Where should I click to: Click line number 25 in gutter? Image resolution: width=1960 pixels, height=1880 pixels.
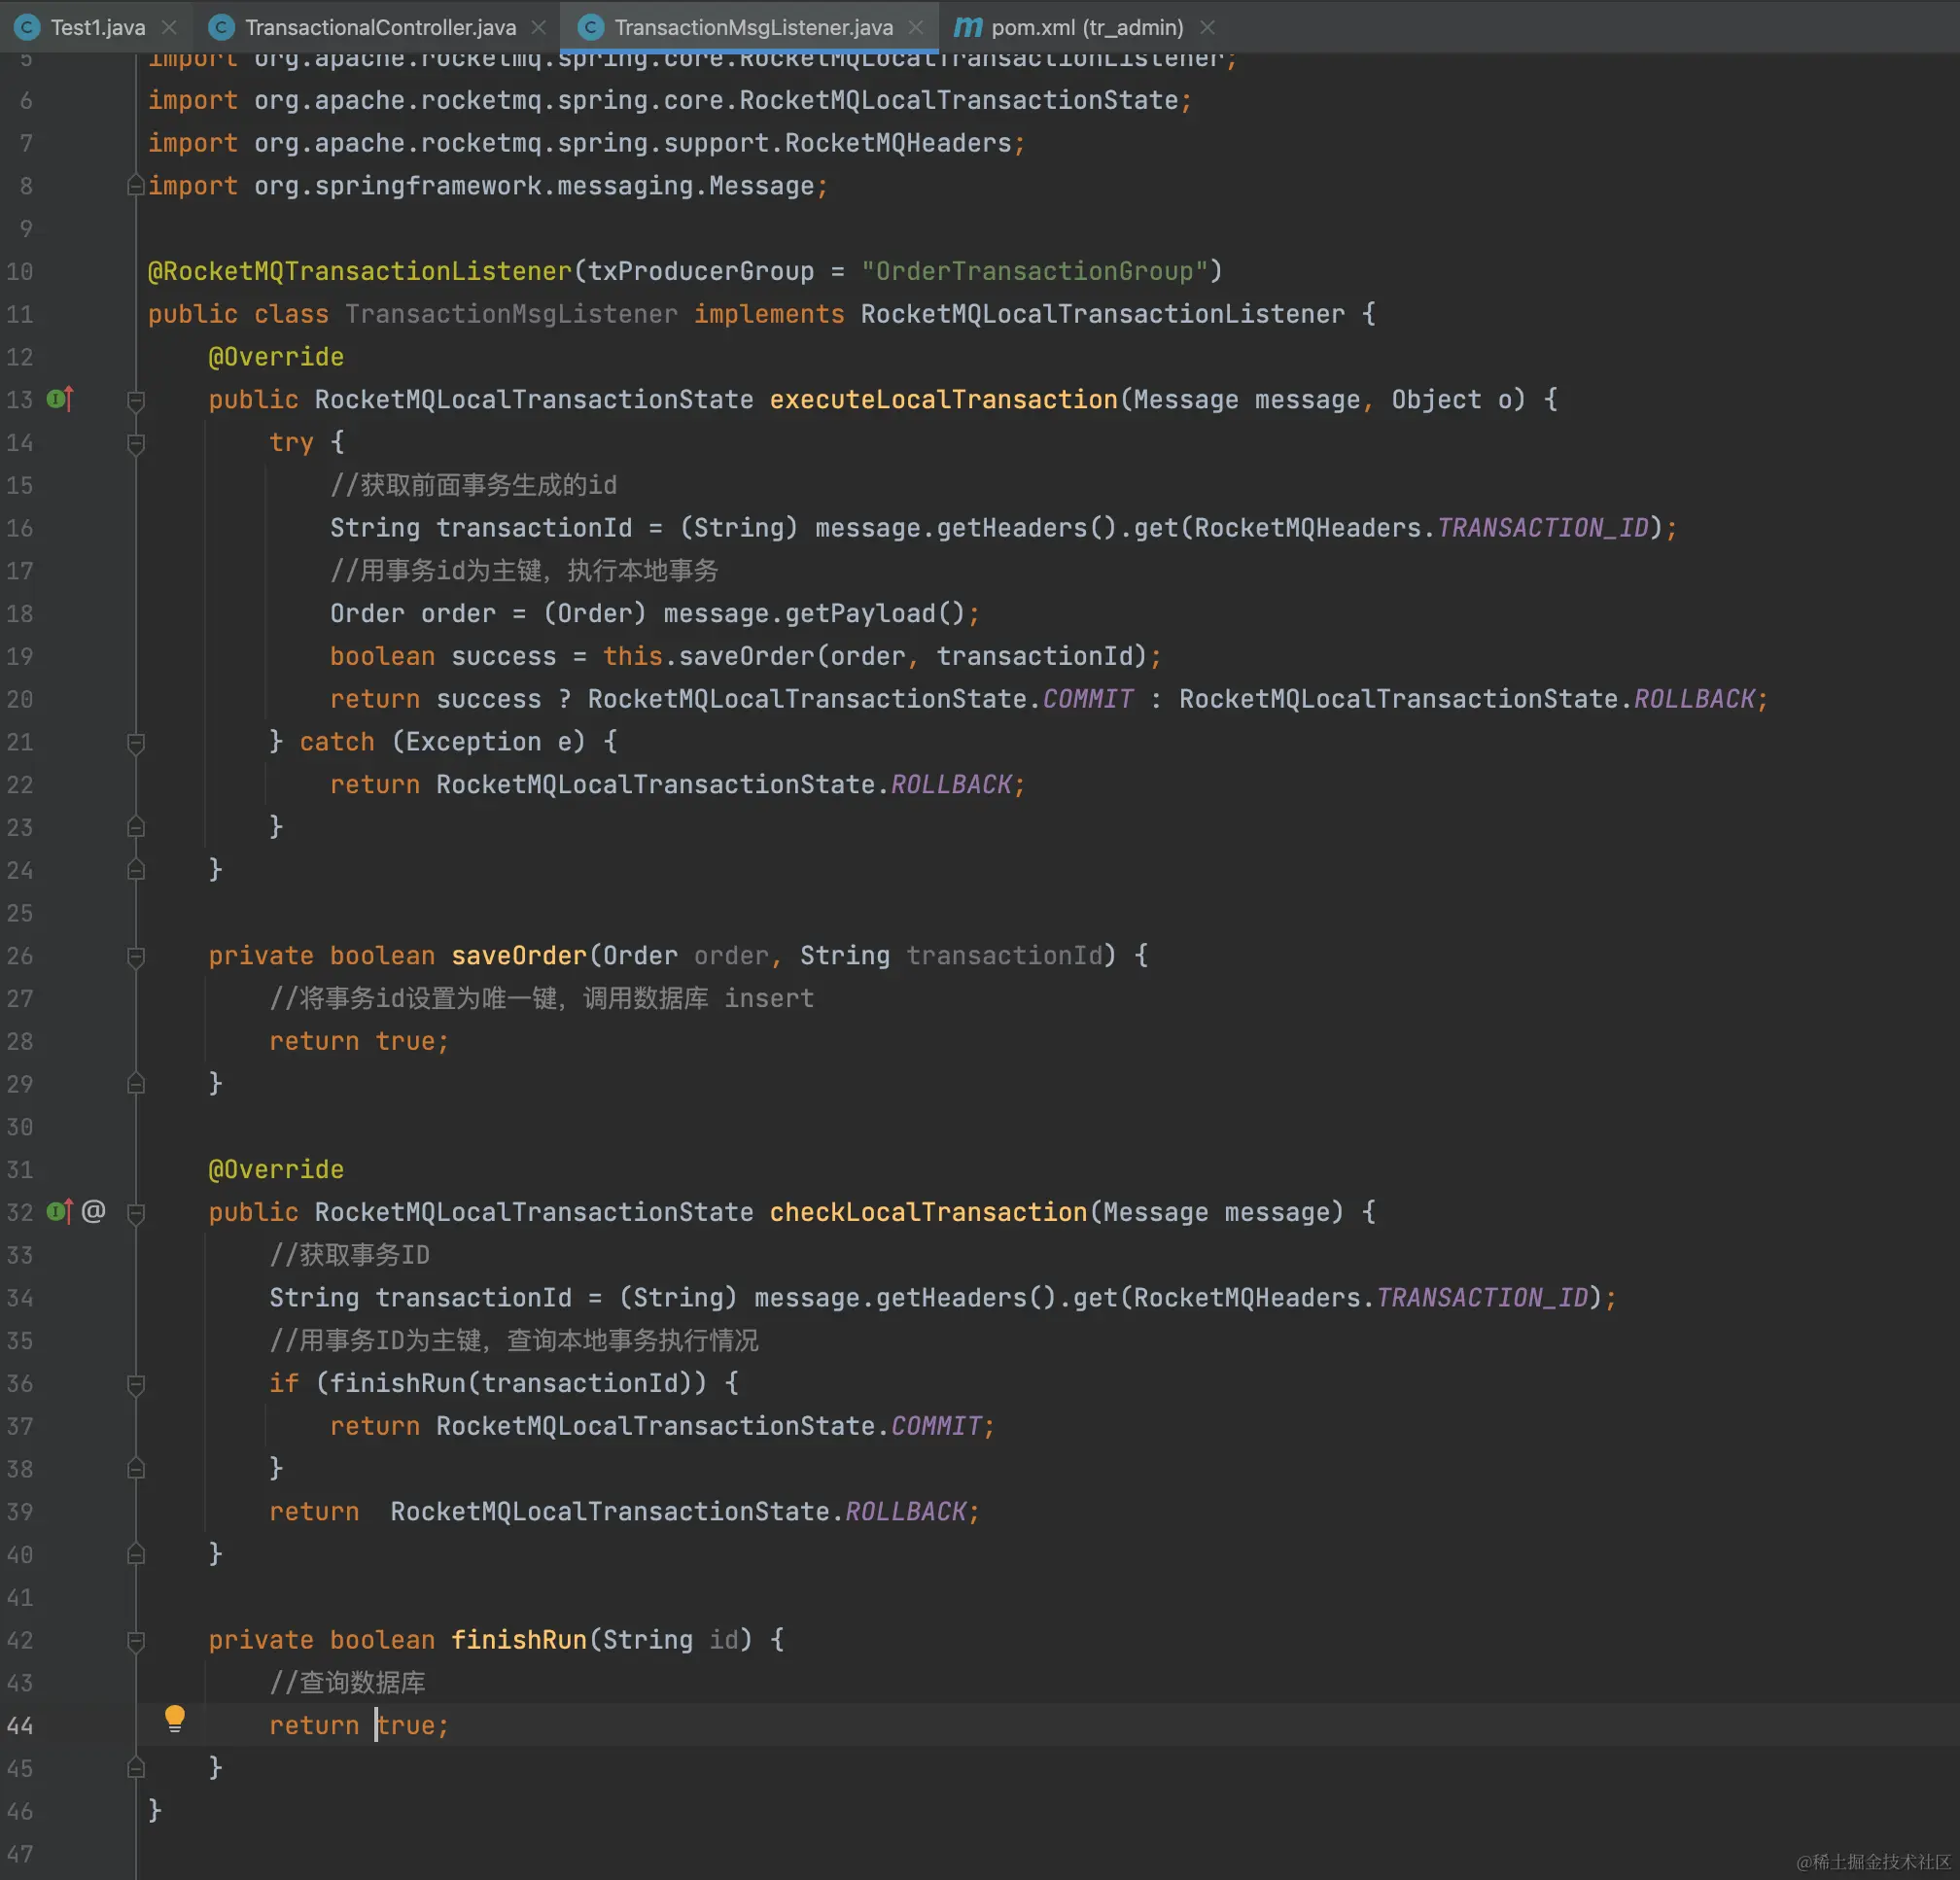coord(20,913)
